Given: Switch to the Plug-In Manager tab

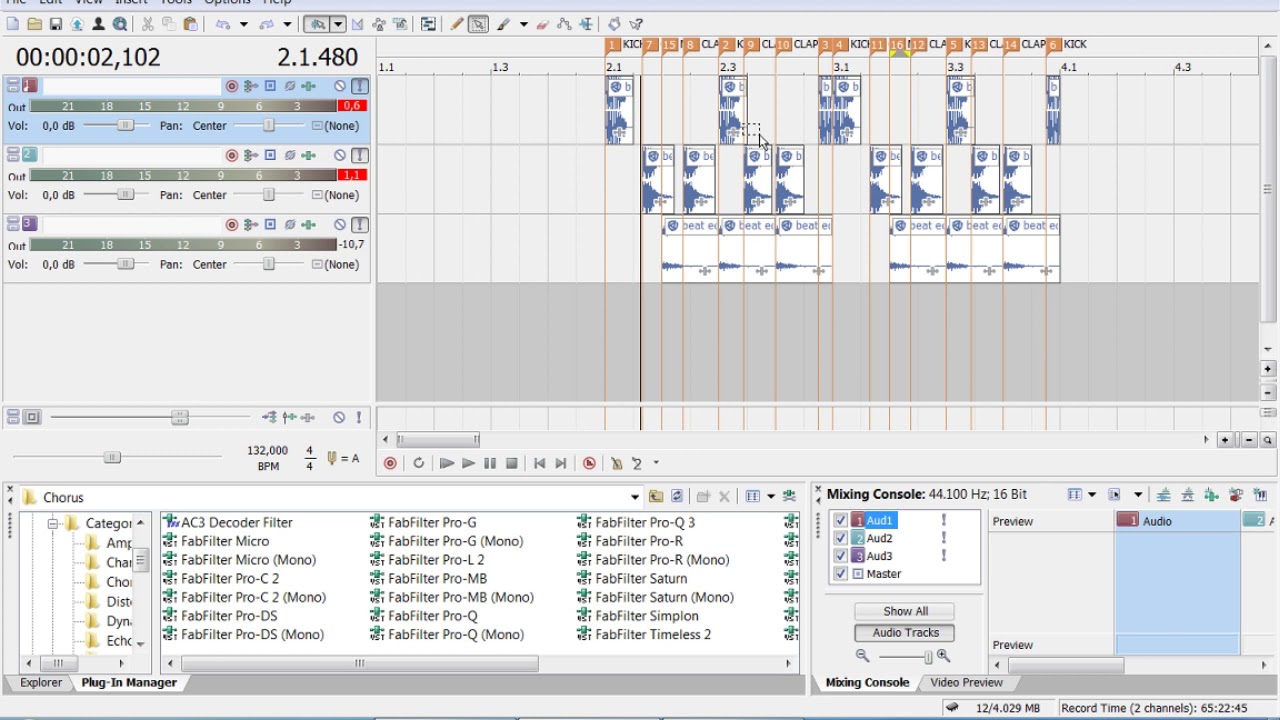Looking at the screenshot, I should point(129,682).
